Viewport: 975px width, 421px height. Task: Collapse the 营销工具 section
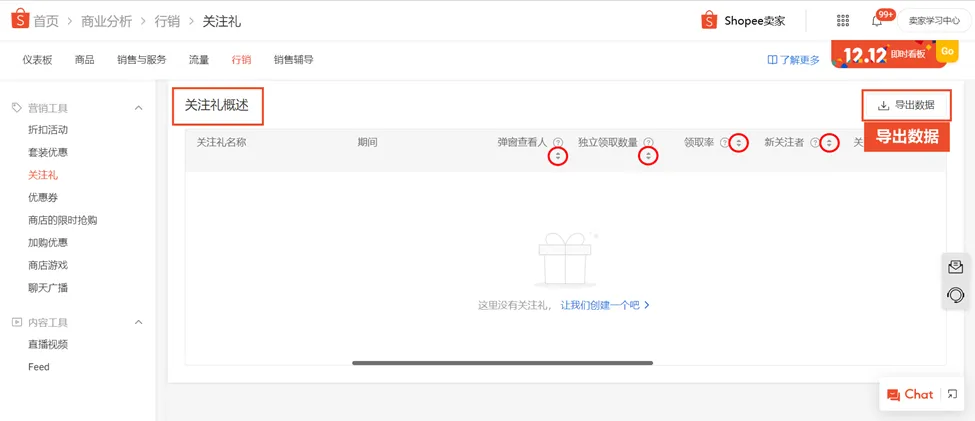tap(139, 108)
